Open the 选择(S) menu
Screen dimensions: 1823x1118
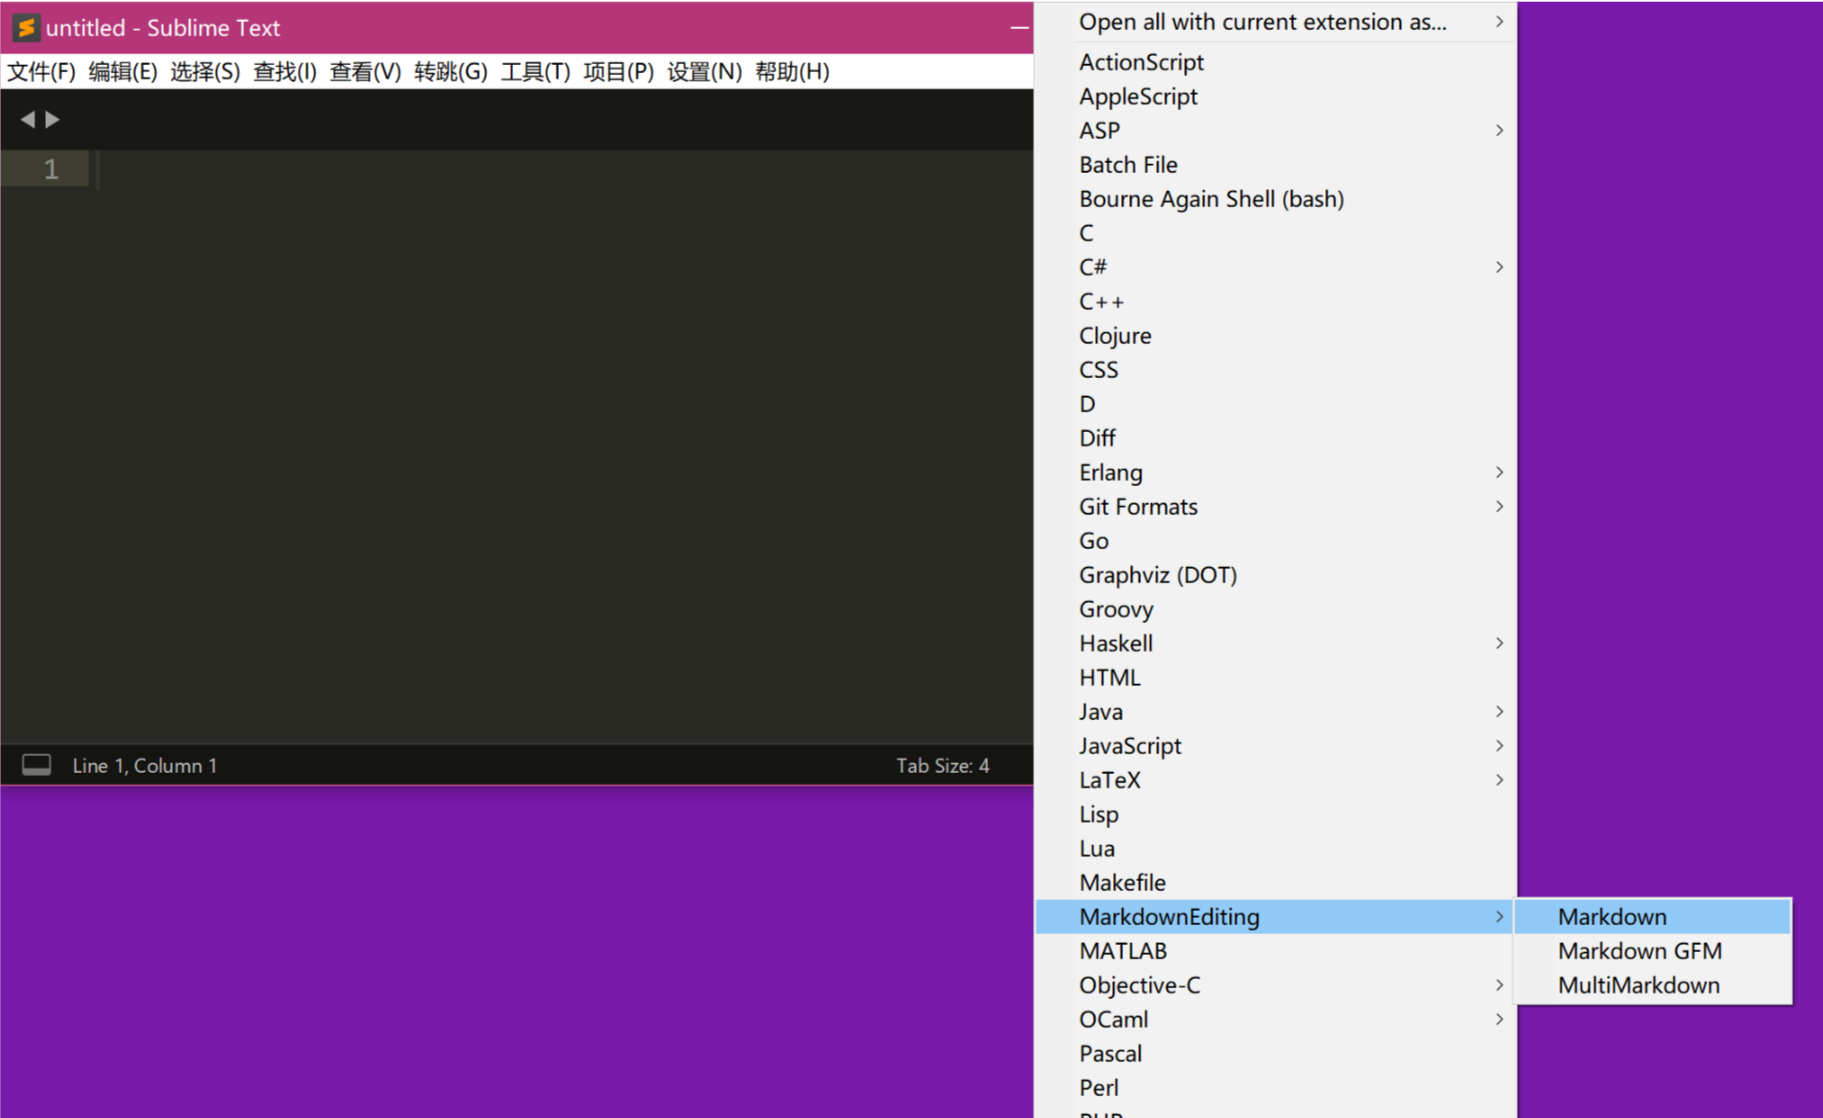pos(205,72)
